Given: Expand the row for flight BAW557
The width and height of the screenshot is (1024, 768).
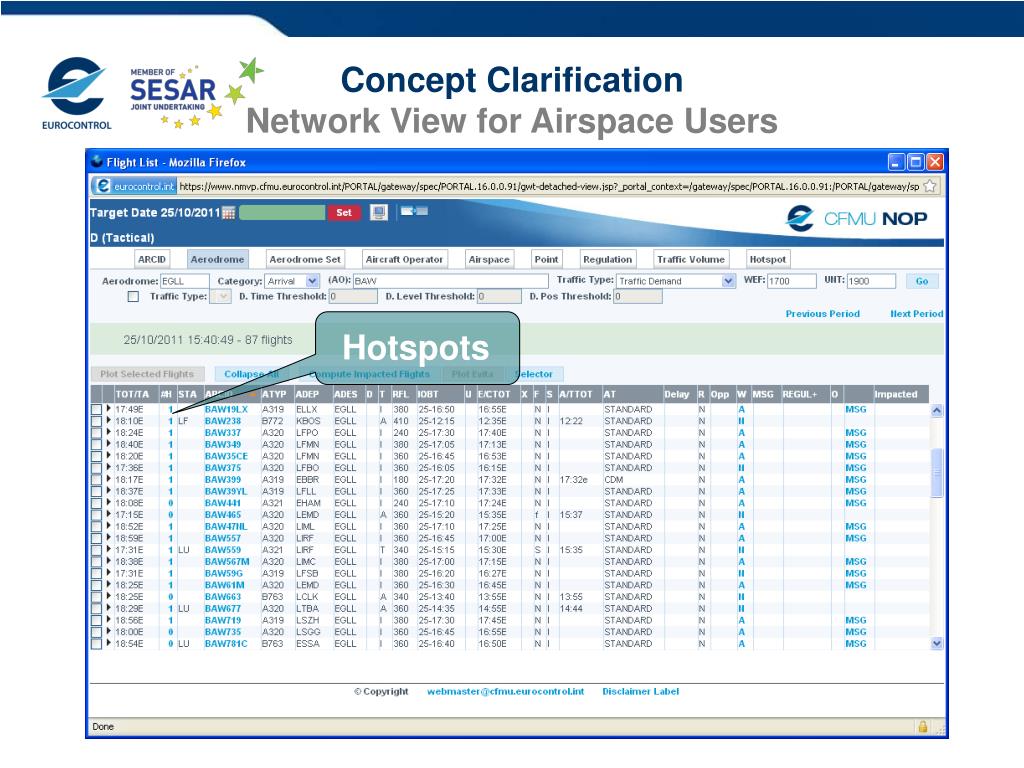Looking at the screenshot, I should pyautogui.click(x=108, y=538).
